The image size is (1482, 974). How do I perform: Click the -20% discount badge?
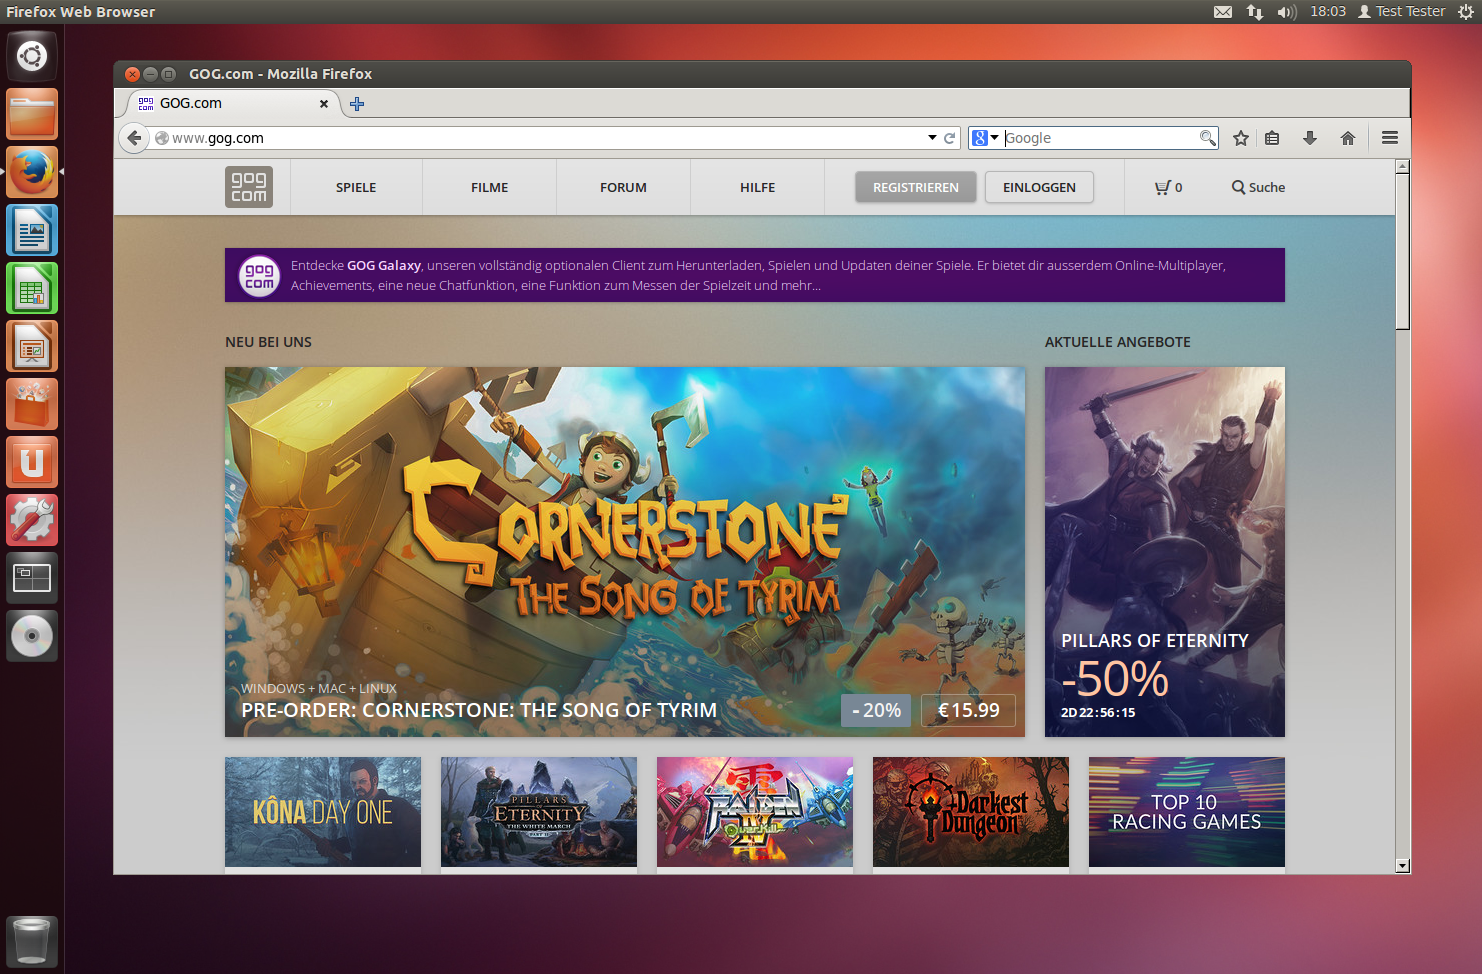coord(876,710)
